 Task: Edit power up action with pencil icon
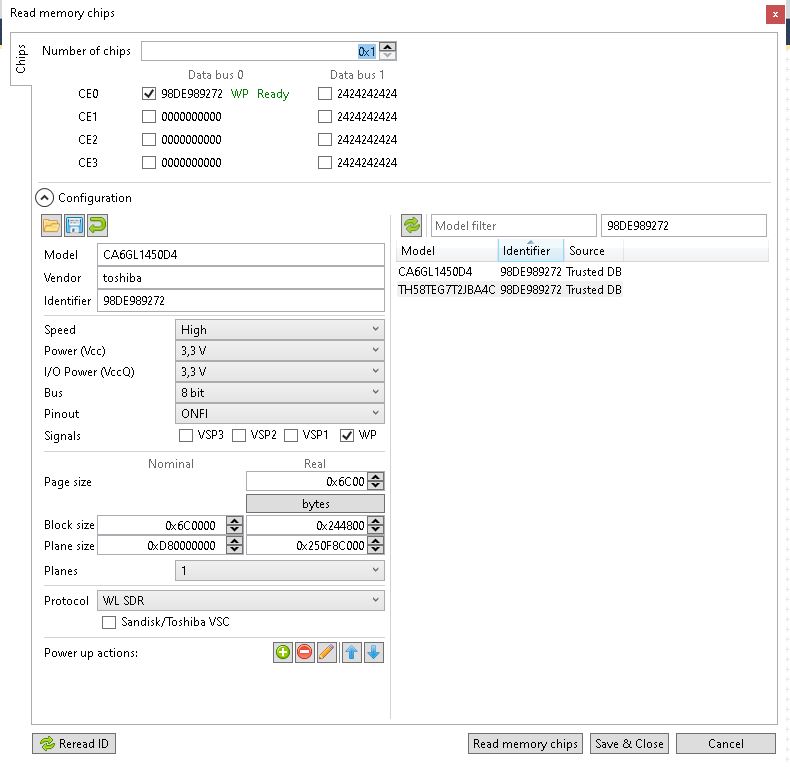pyautogui.click(x=327, y=653)
